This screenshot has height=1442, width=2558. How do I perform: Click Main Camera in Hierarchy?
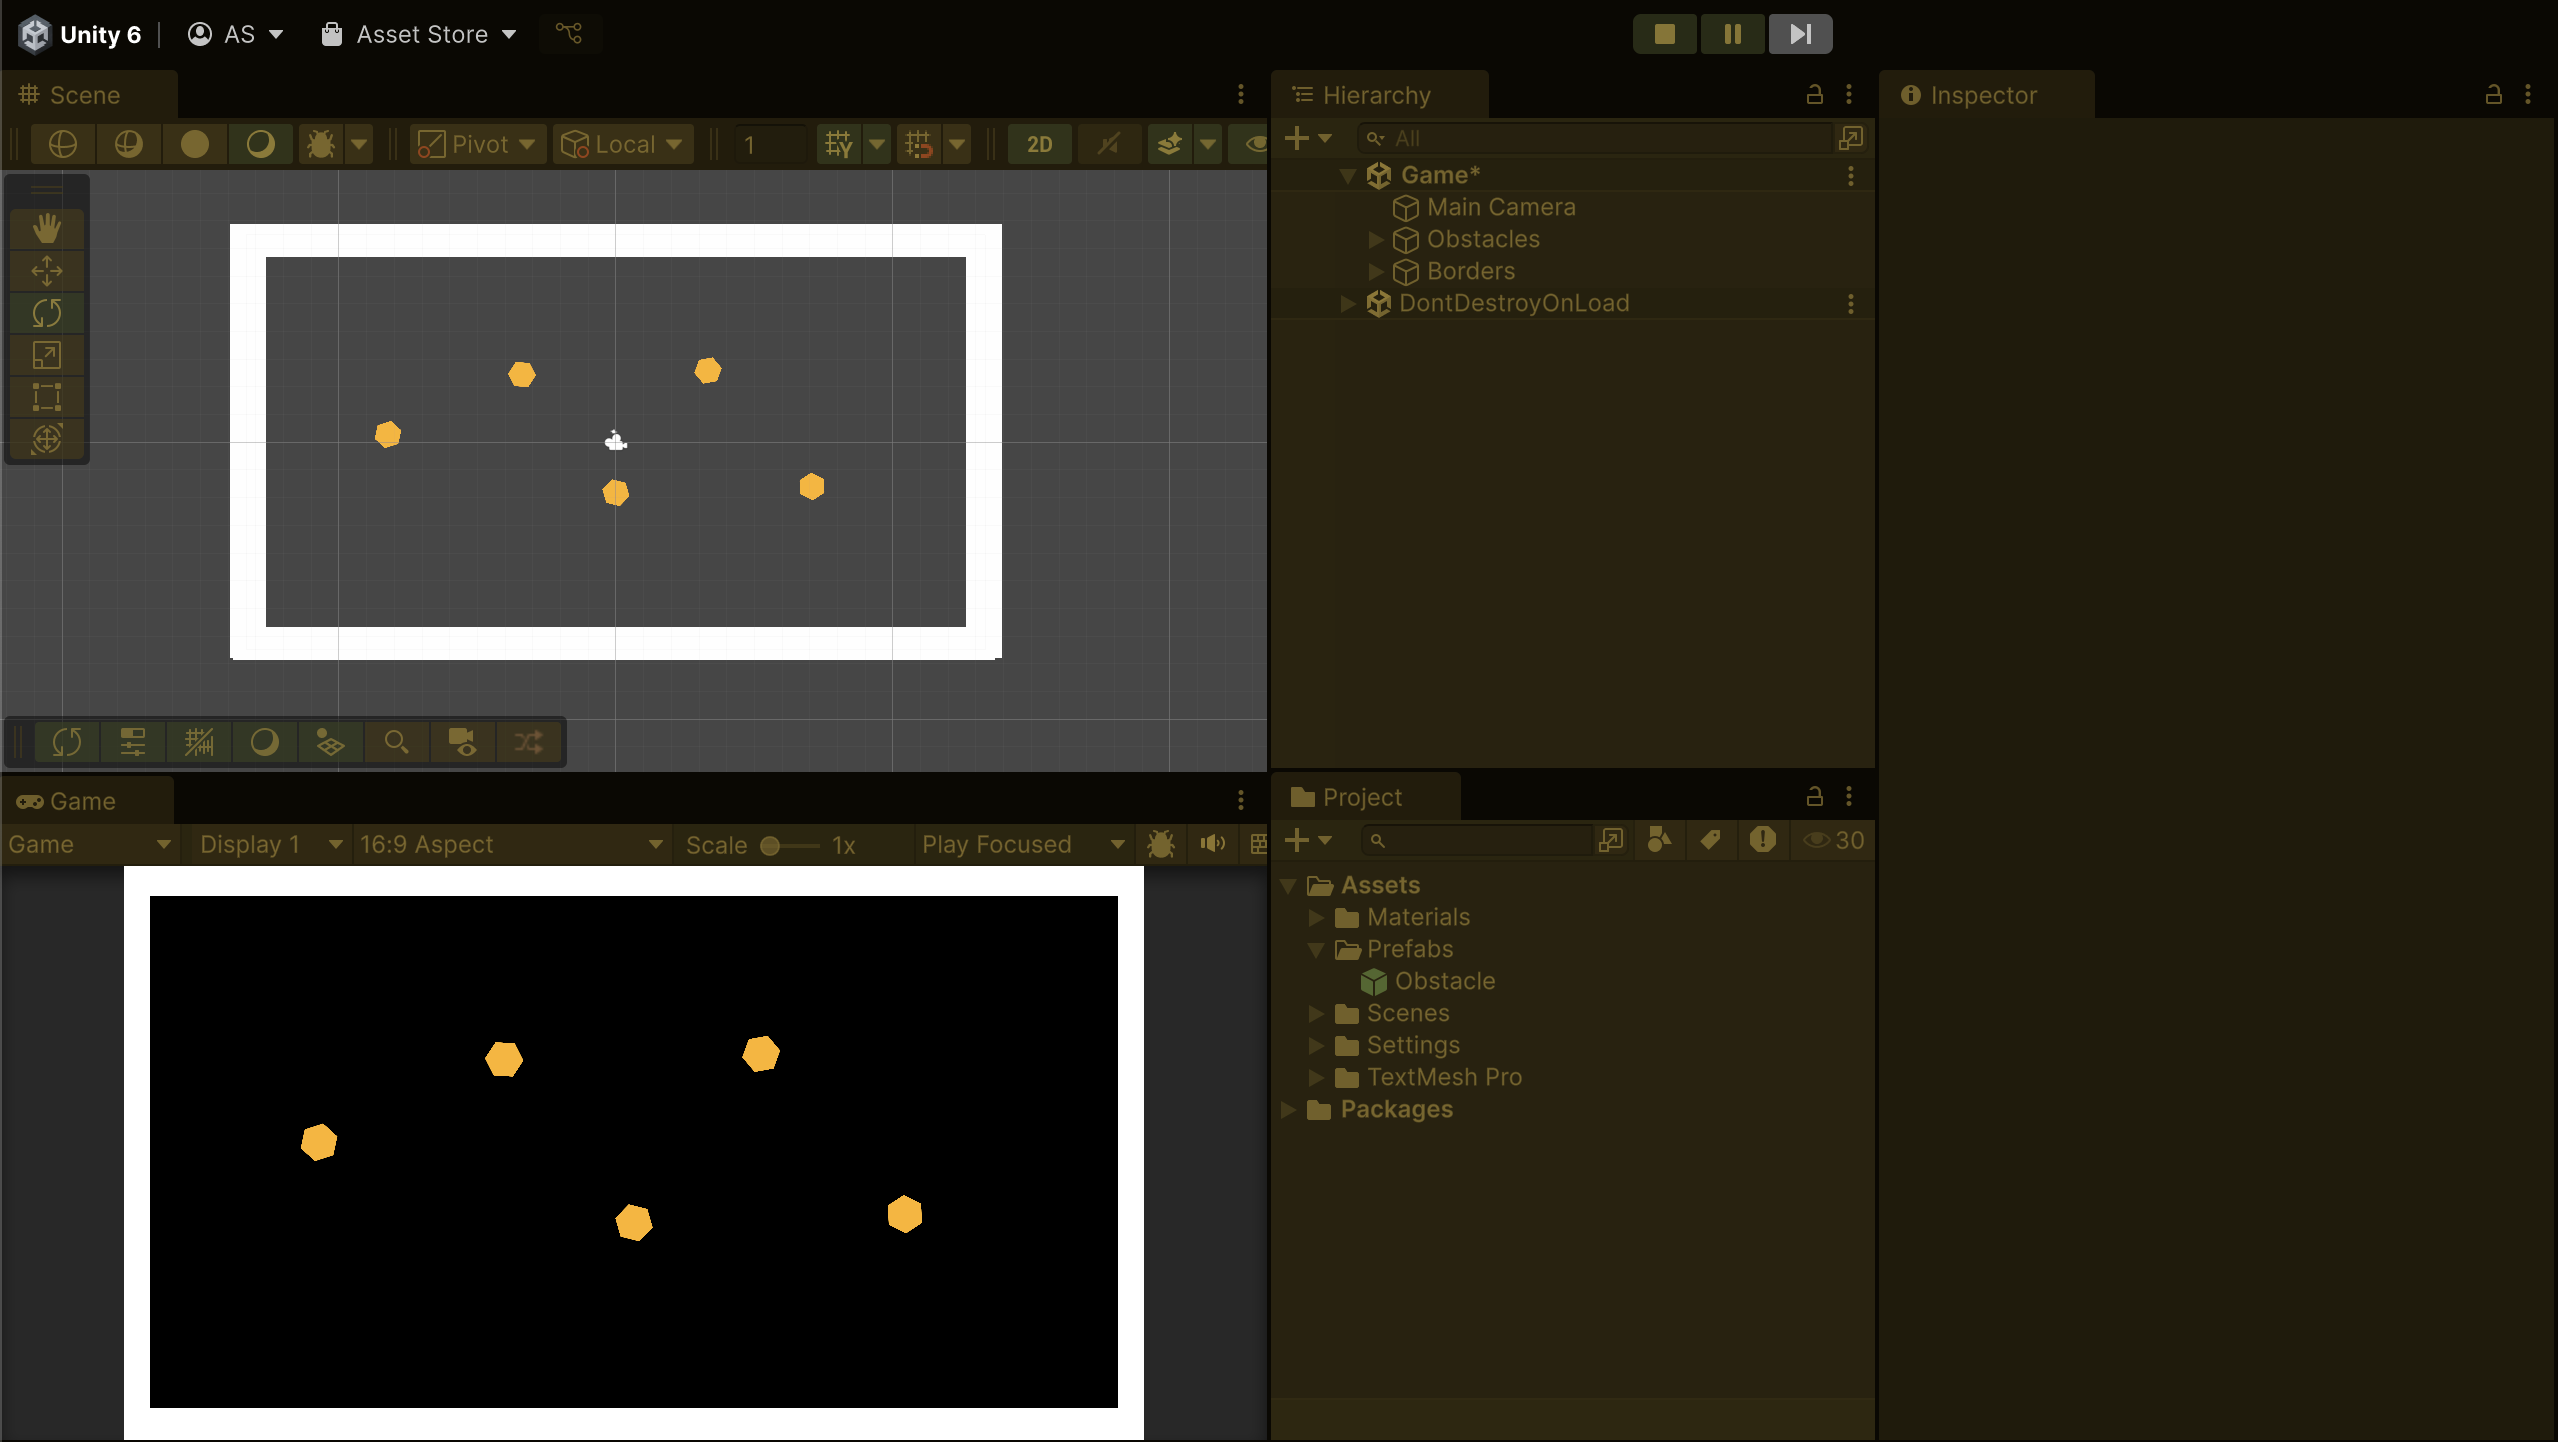coord(1500,208)
